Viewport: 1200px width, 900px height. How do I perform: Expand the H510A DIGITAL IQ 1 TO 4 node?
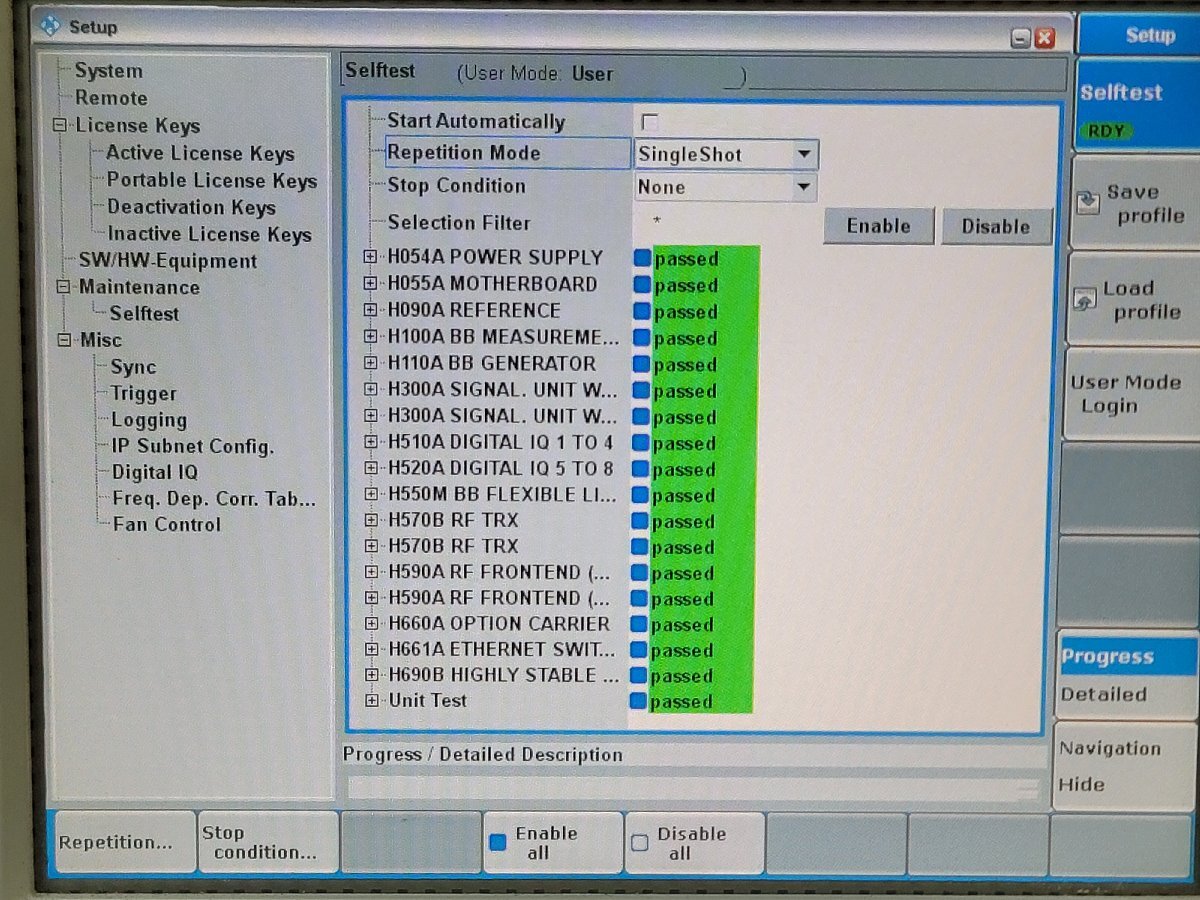pos(371,442)
